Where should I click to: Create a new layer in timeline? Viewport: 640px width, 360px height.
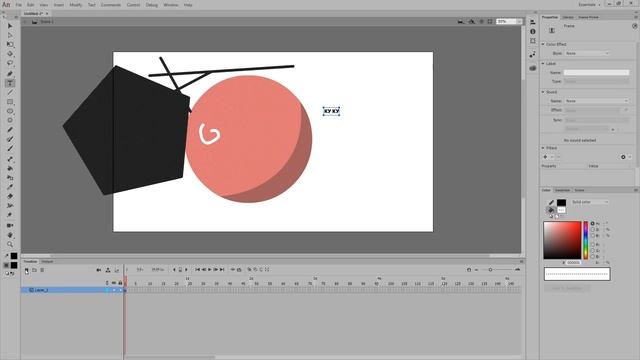click(x=27, y=270)
